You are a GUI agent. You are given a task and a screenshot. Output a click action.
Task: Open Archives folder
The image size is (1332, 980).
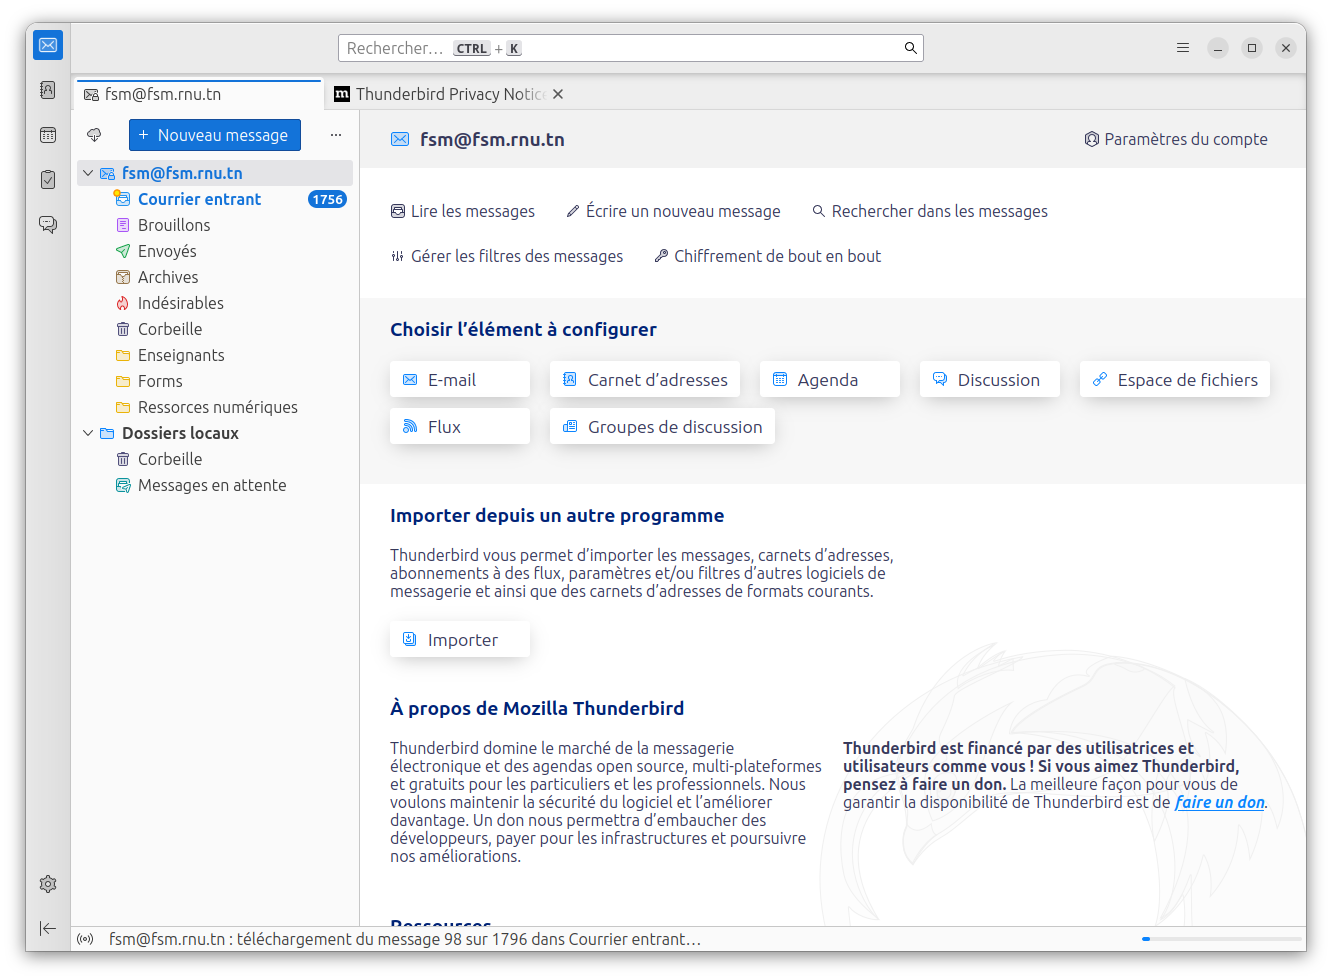(x=215, y=277)
